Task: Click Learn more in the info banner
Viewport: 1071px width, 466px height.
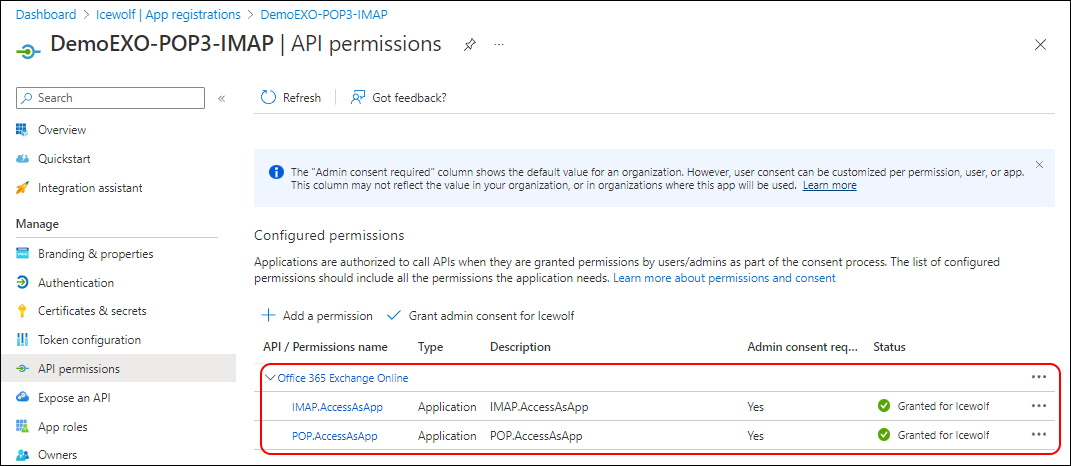Action: coord(829,185)
